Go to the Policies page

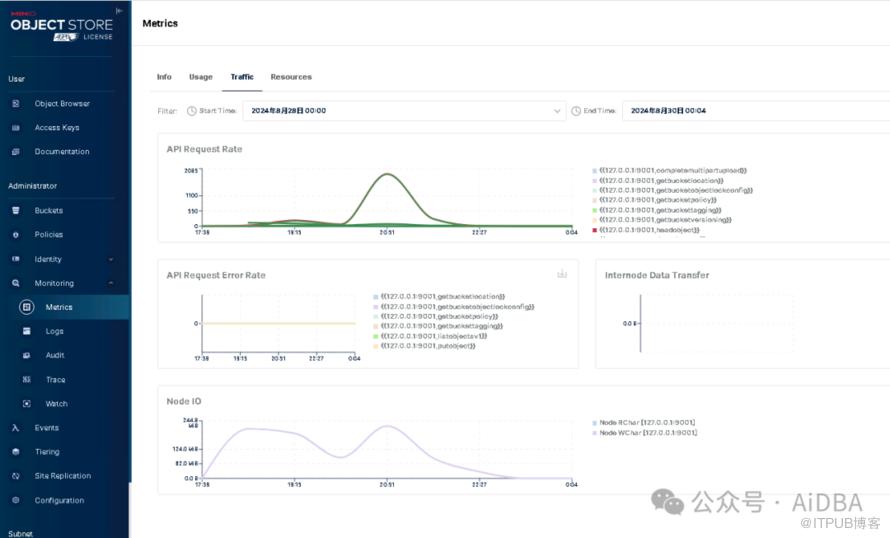click(48, 235)
